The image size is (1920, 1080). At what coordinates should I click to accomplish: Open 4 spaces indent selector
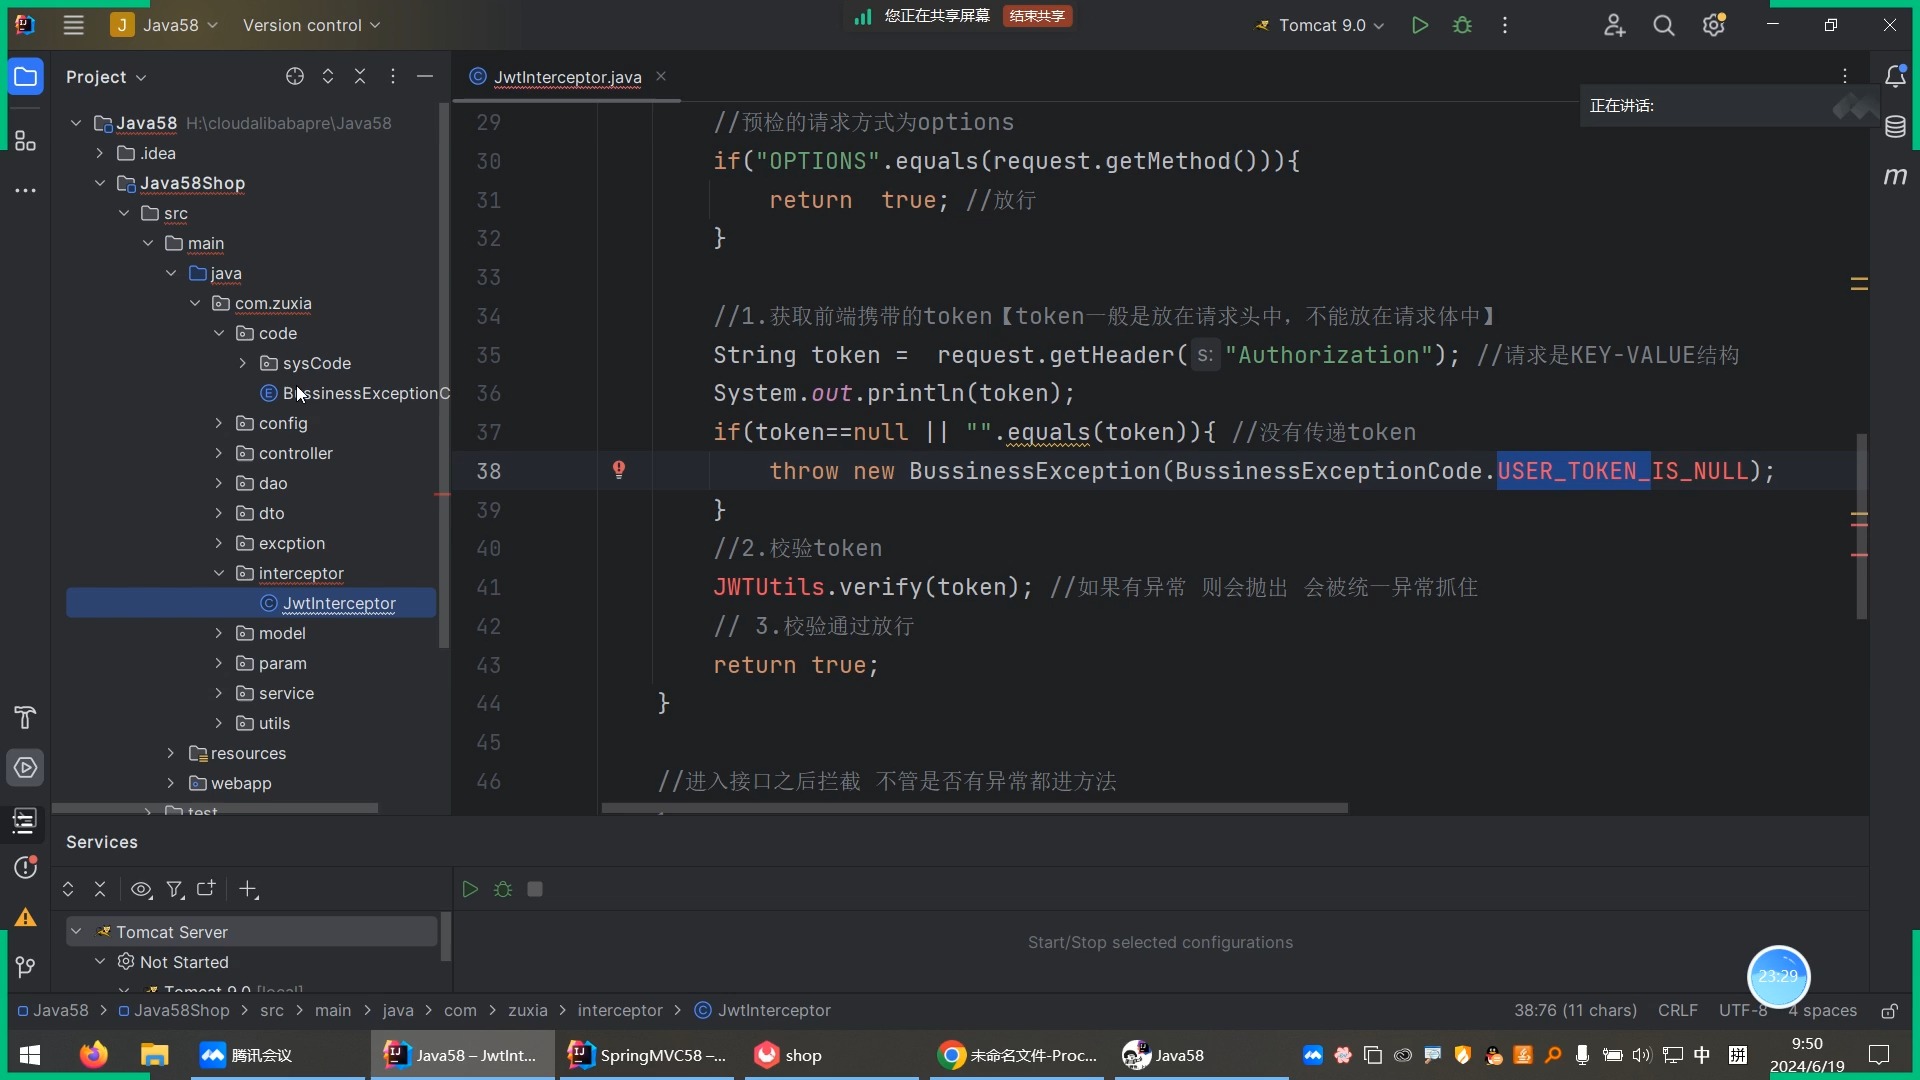1822,1011
